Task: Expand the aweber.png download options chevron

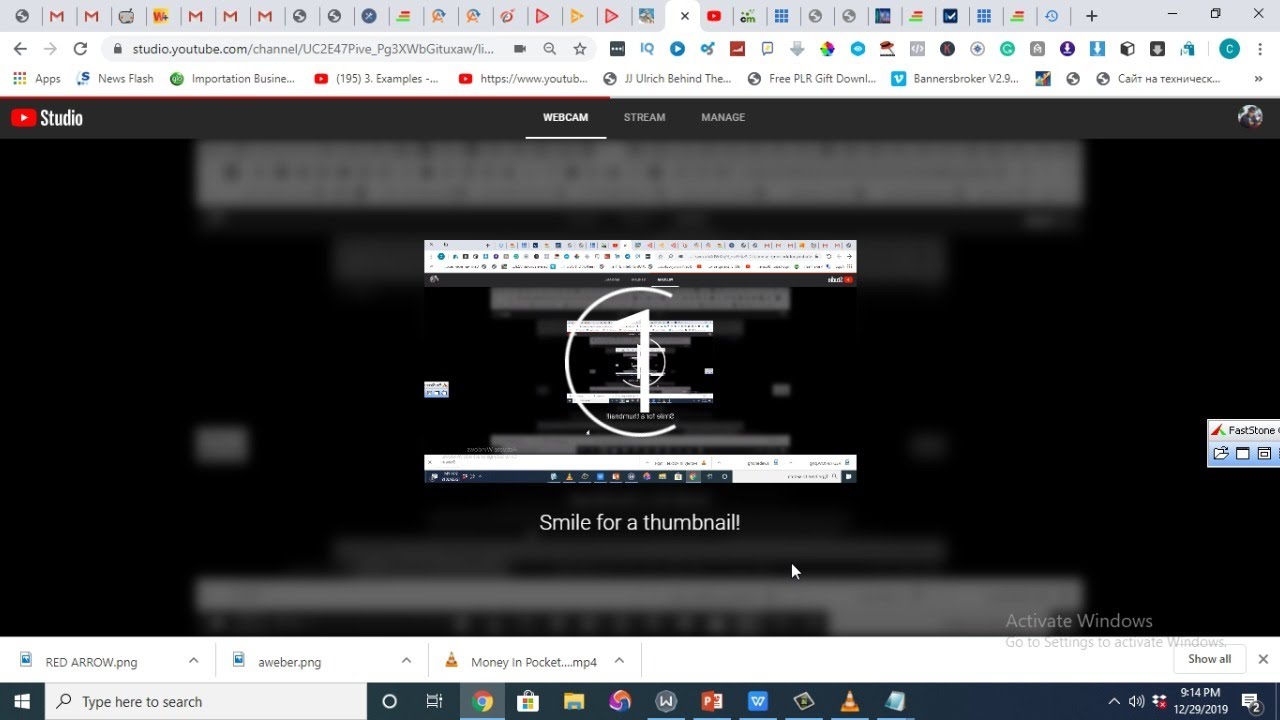Action: click(x=406, y=661)
